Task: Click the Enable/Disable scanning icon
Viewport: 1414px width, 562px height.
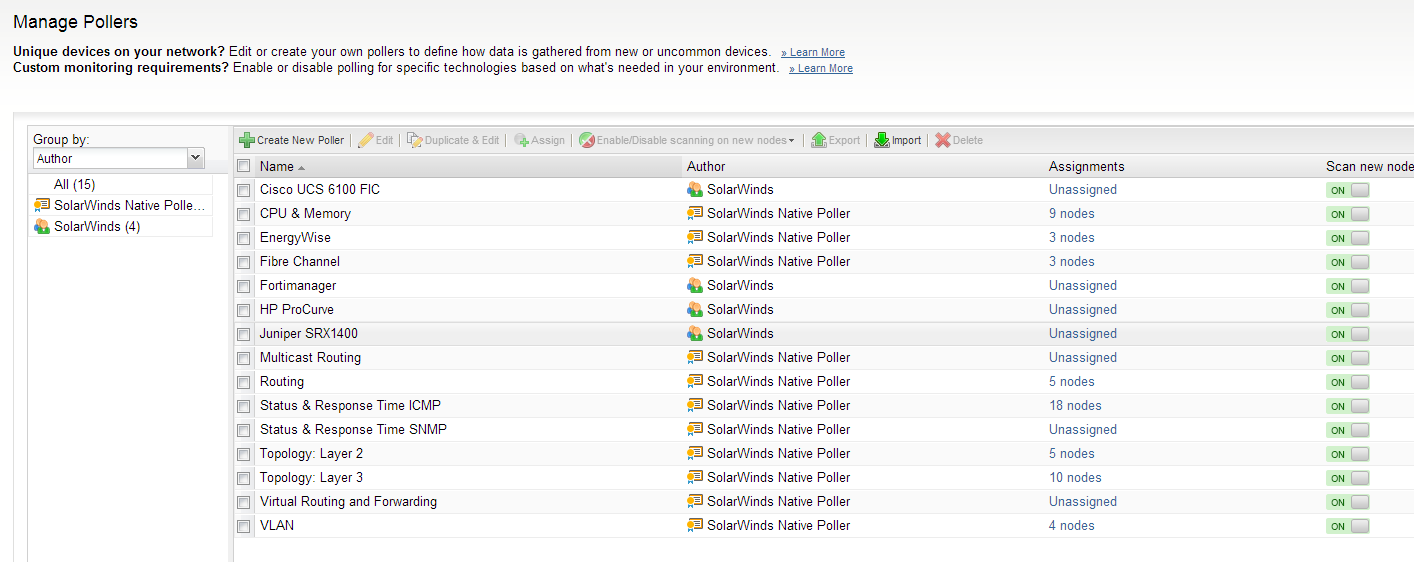Action: (587, 140)
